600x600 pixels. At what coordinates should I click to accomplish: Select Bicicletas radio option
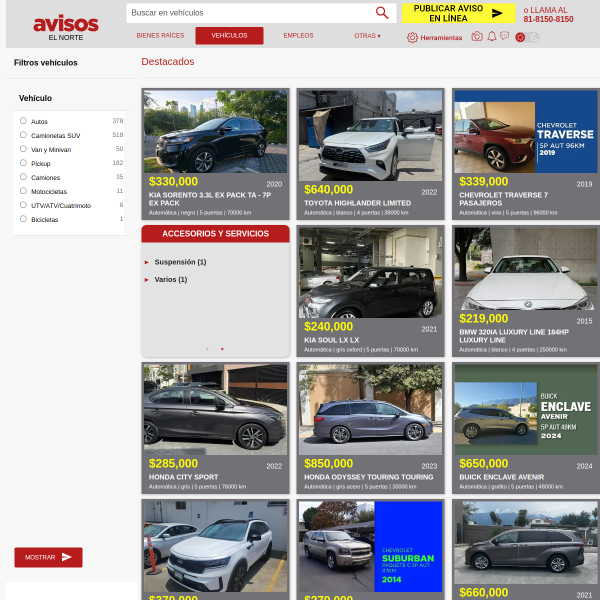pyautogui.click(x=23, y=219)
